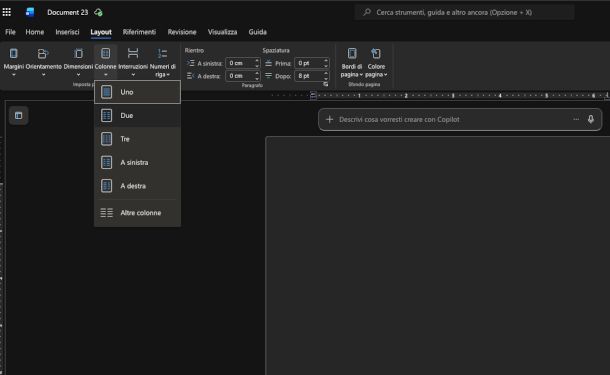The image size is (610, 375).
Task: Toggle the Colonne columns dropdown
Action: [x=105, y=62]
